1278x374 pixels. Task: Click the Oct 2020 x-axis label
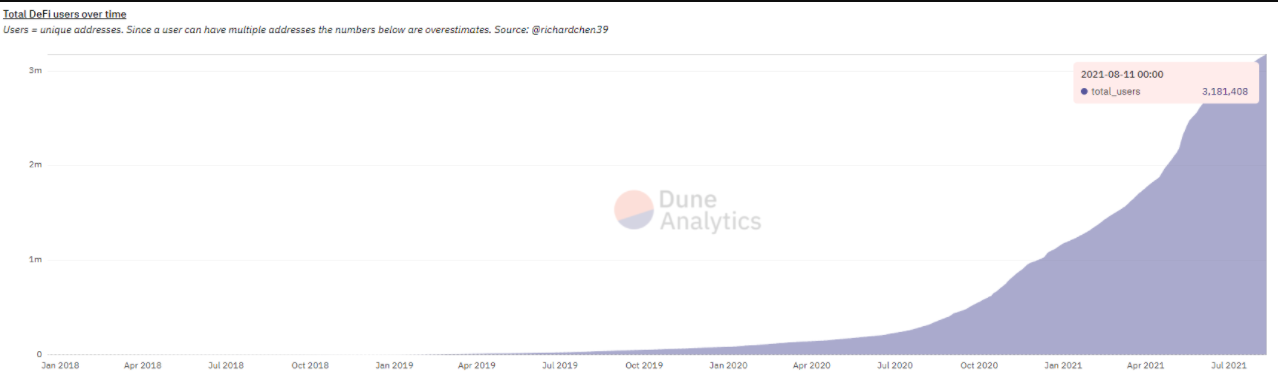pyautogui.click(x=979, y=366)
